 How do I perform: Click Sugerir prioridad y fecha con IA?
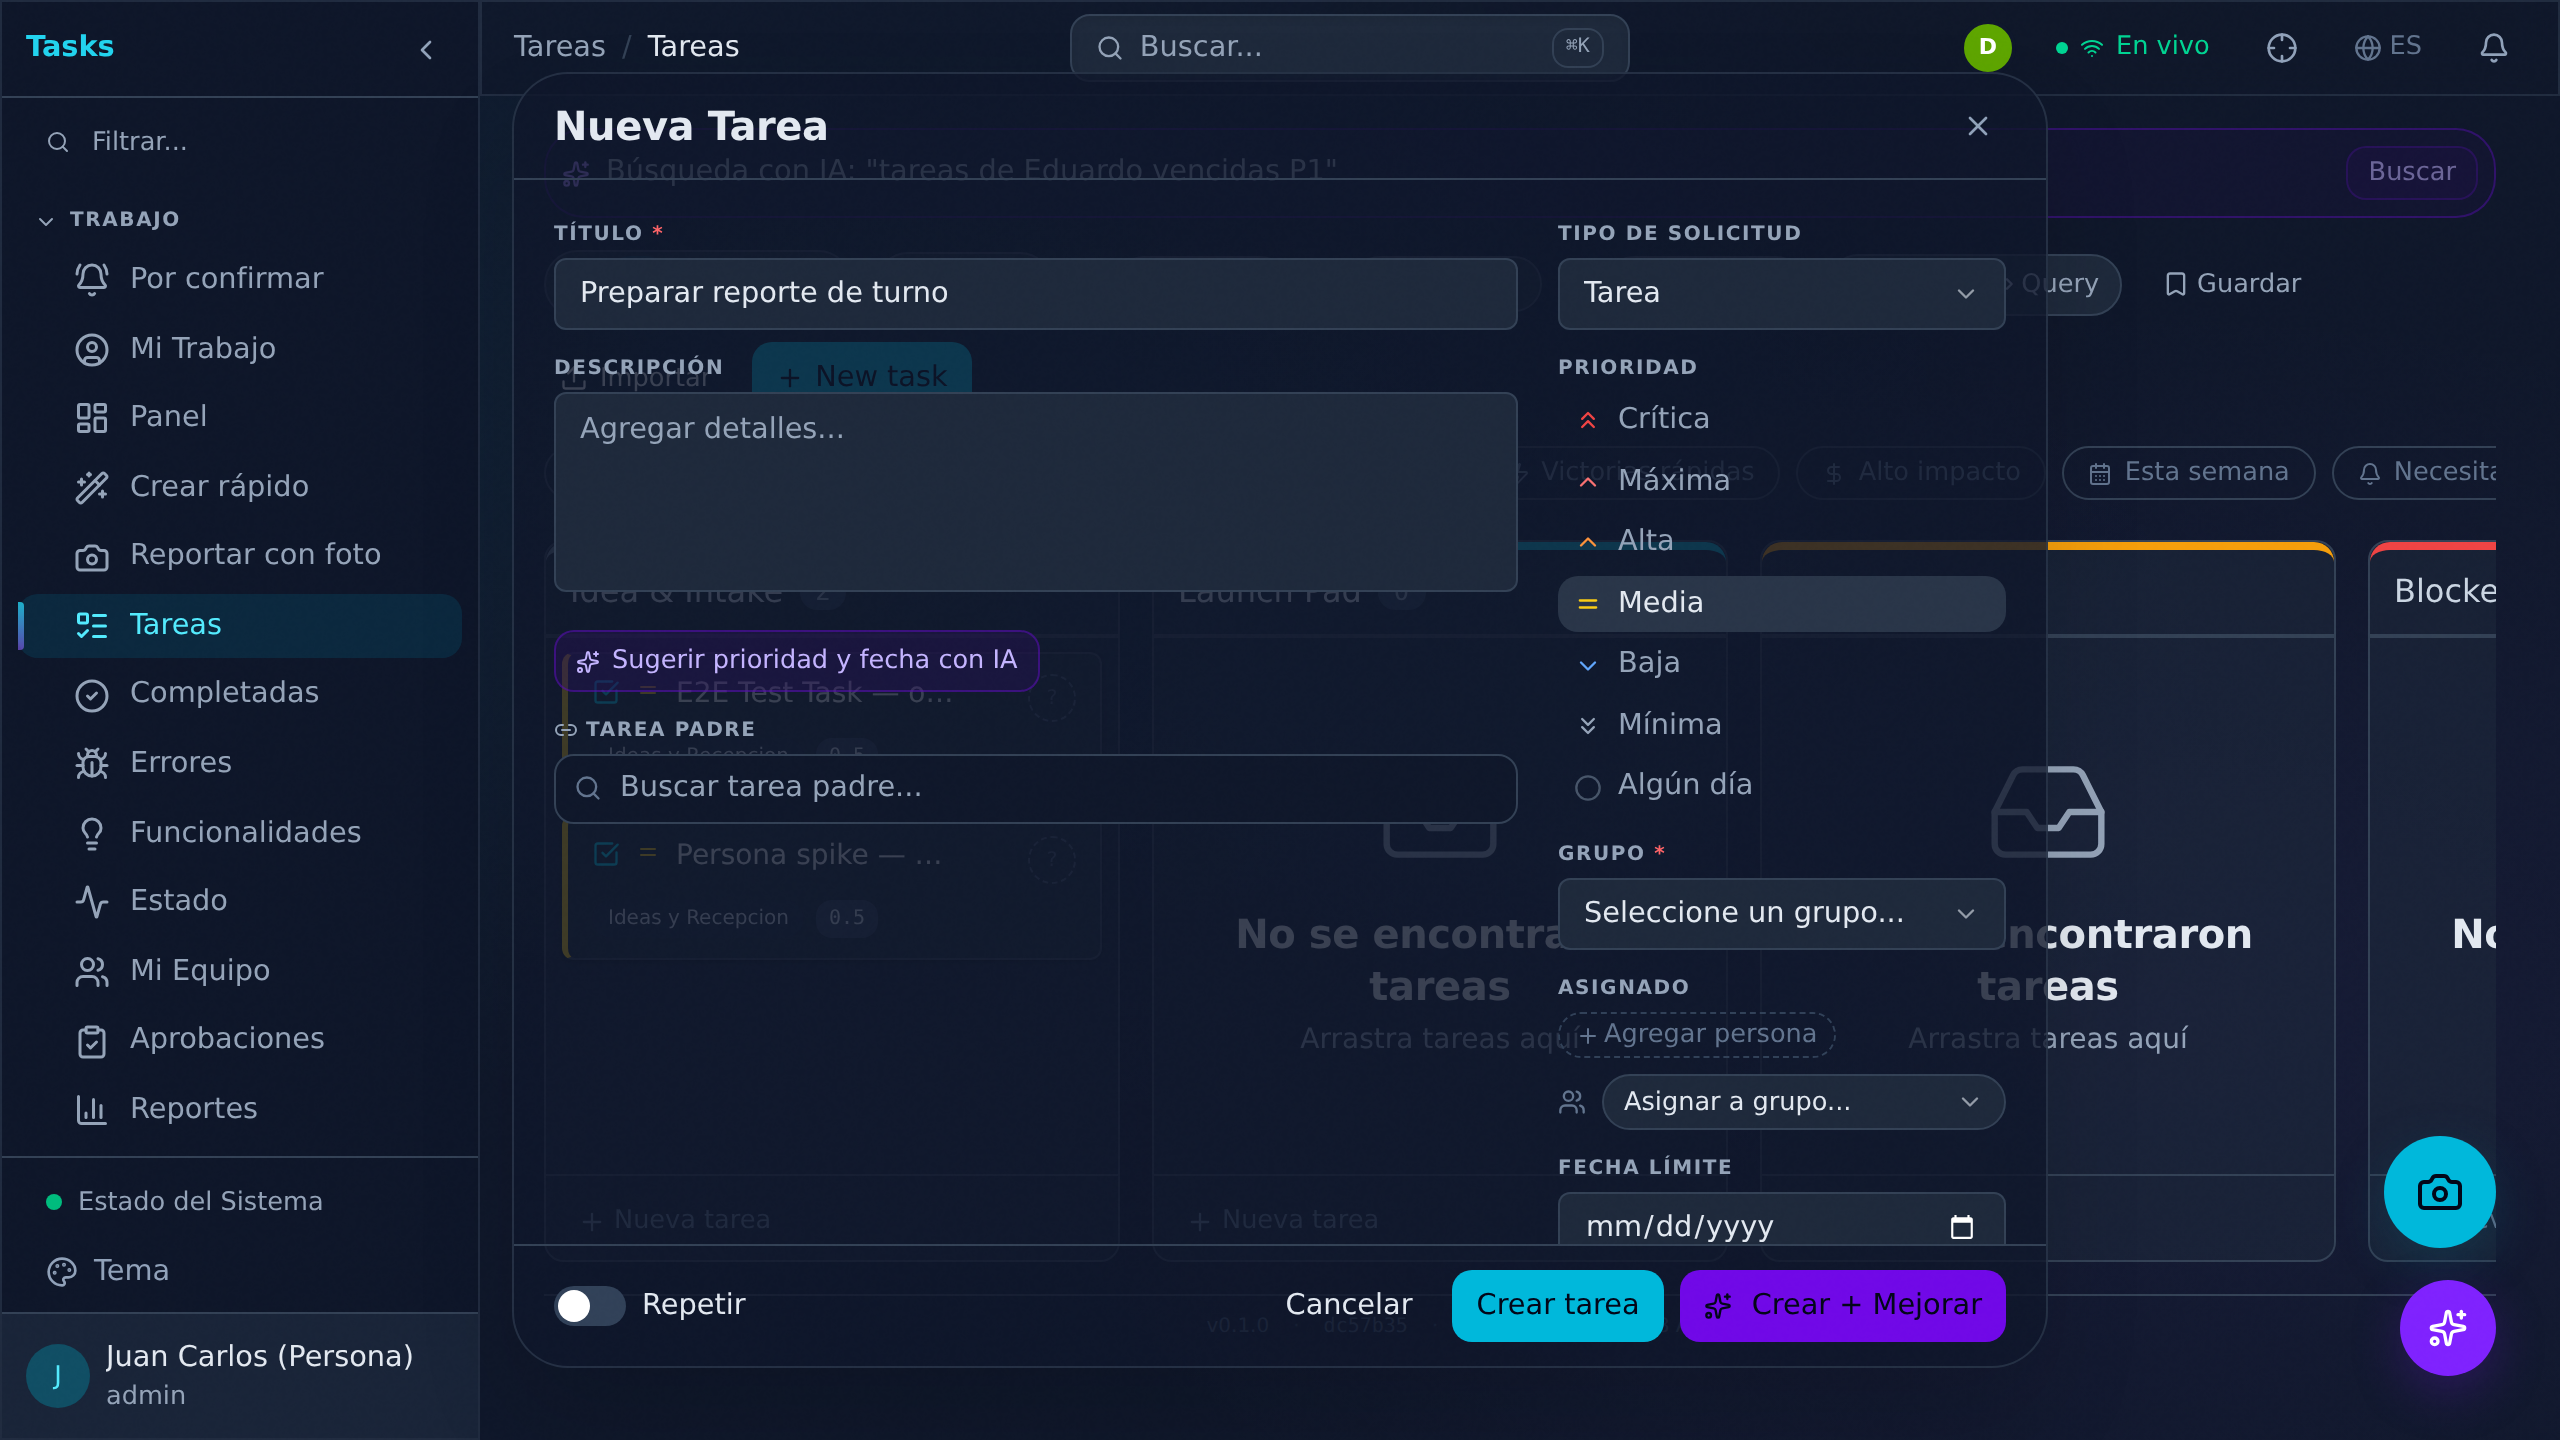(796, 660)
